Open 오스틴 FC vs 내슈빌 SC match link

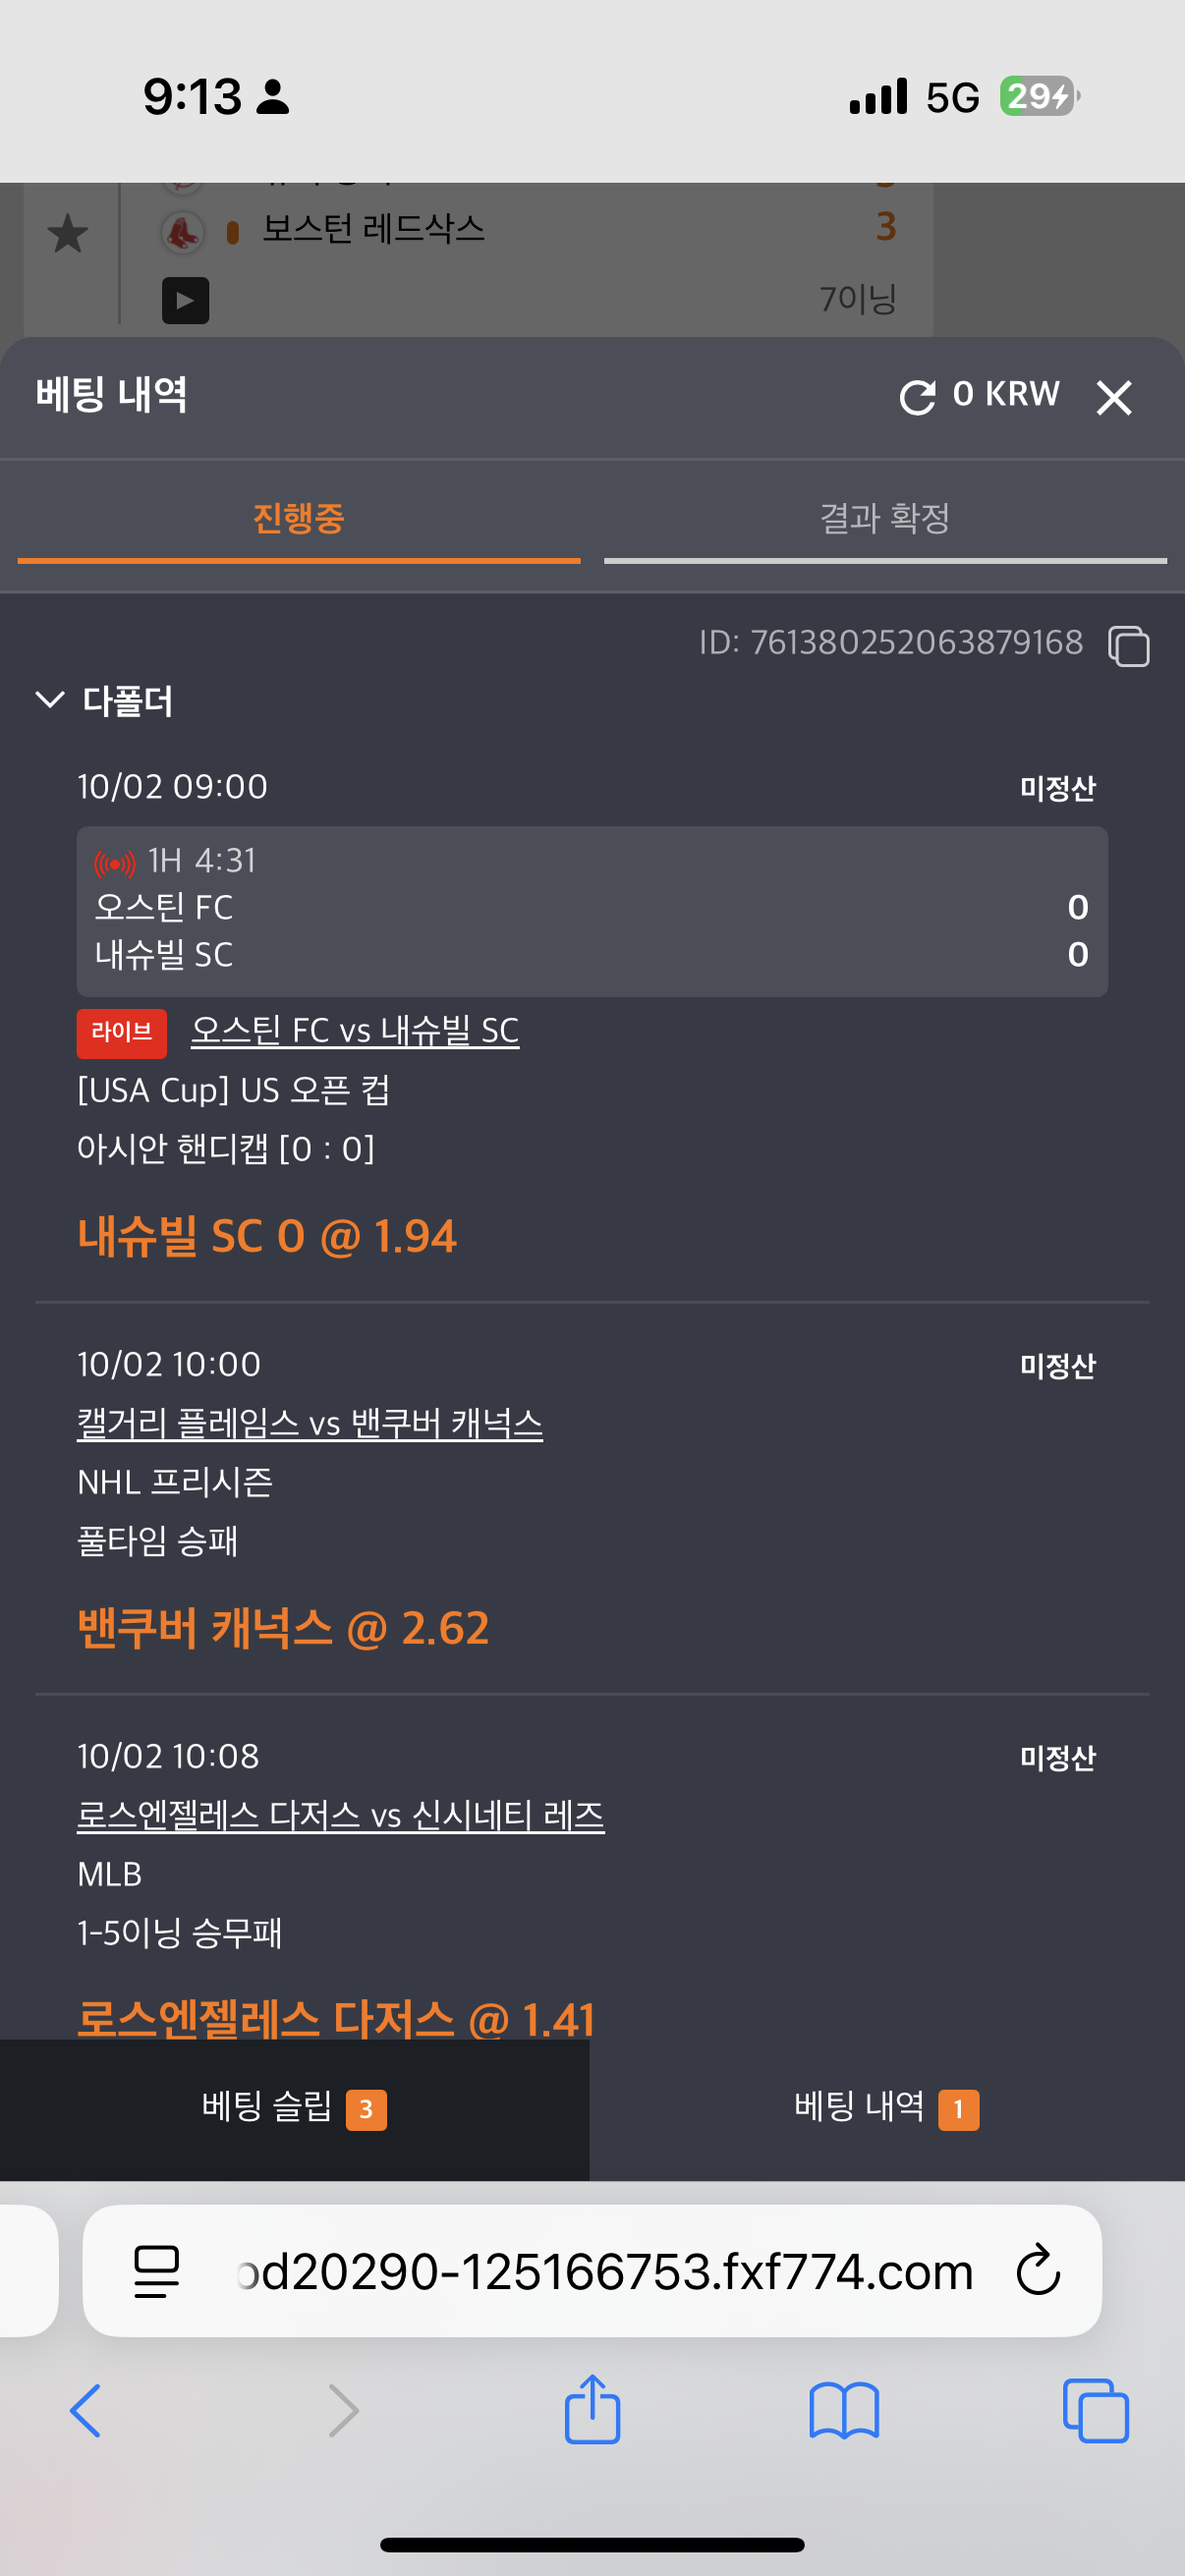coord(355,1030)
